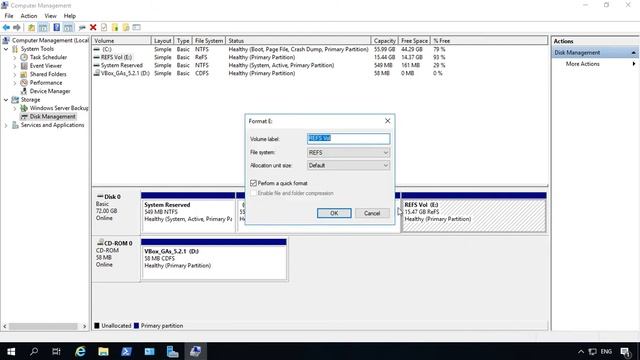Open Windows Start button
The image size is (640, 360).
click(11, 351)
